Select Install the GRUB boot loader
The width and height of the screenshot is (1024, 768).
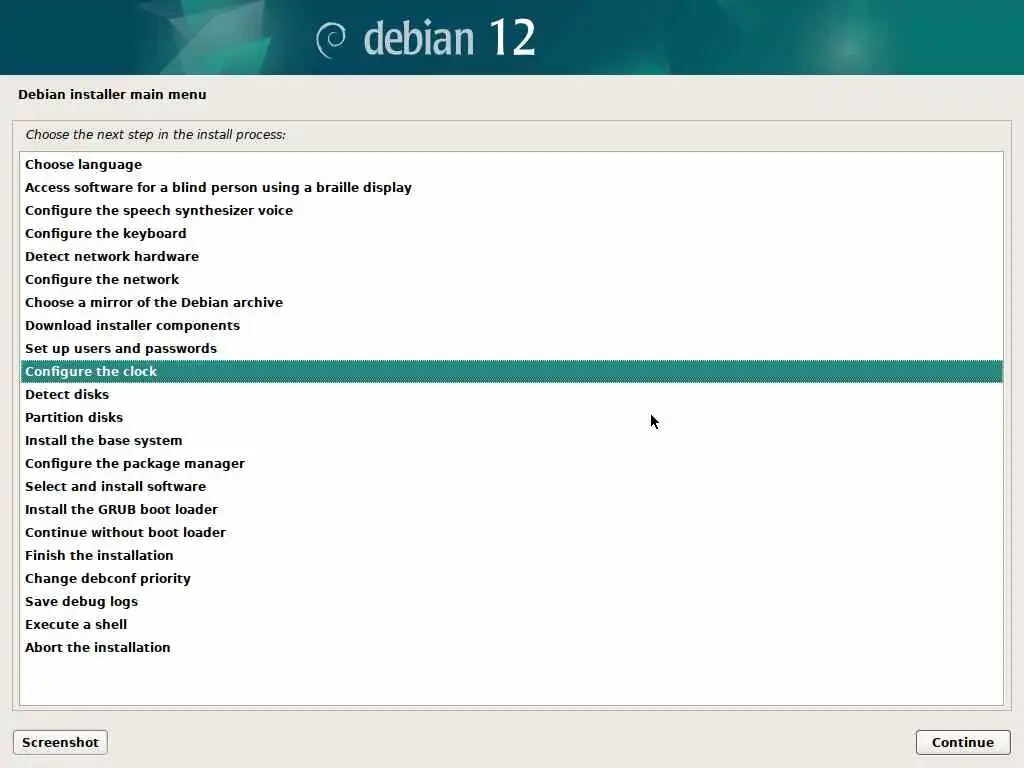[x=511, y=509]
